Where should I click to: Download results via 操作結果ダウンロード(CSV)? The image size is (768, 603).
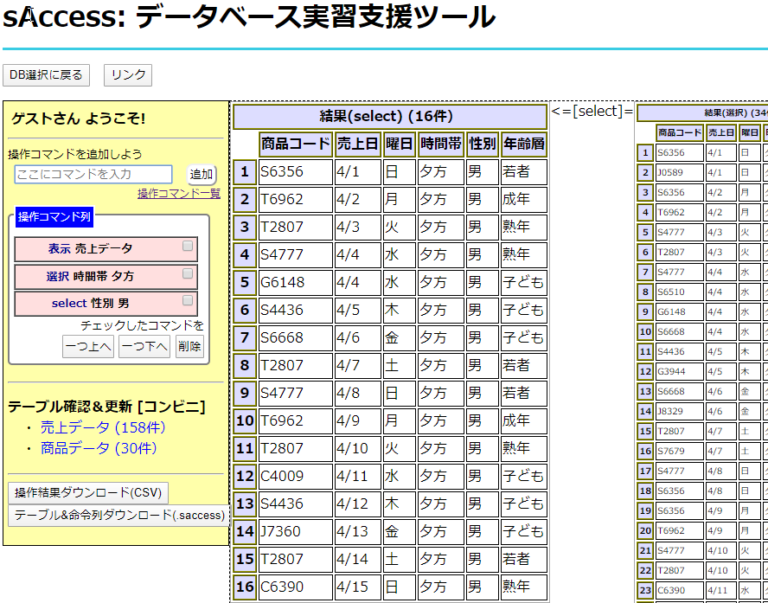(x=88, y=493)
